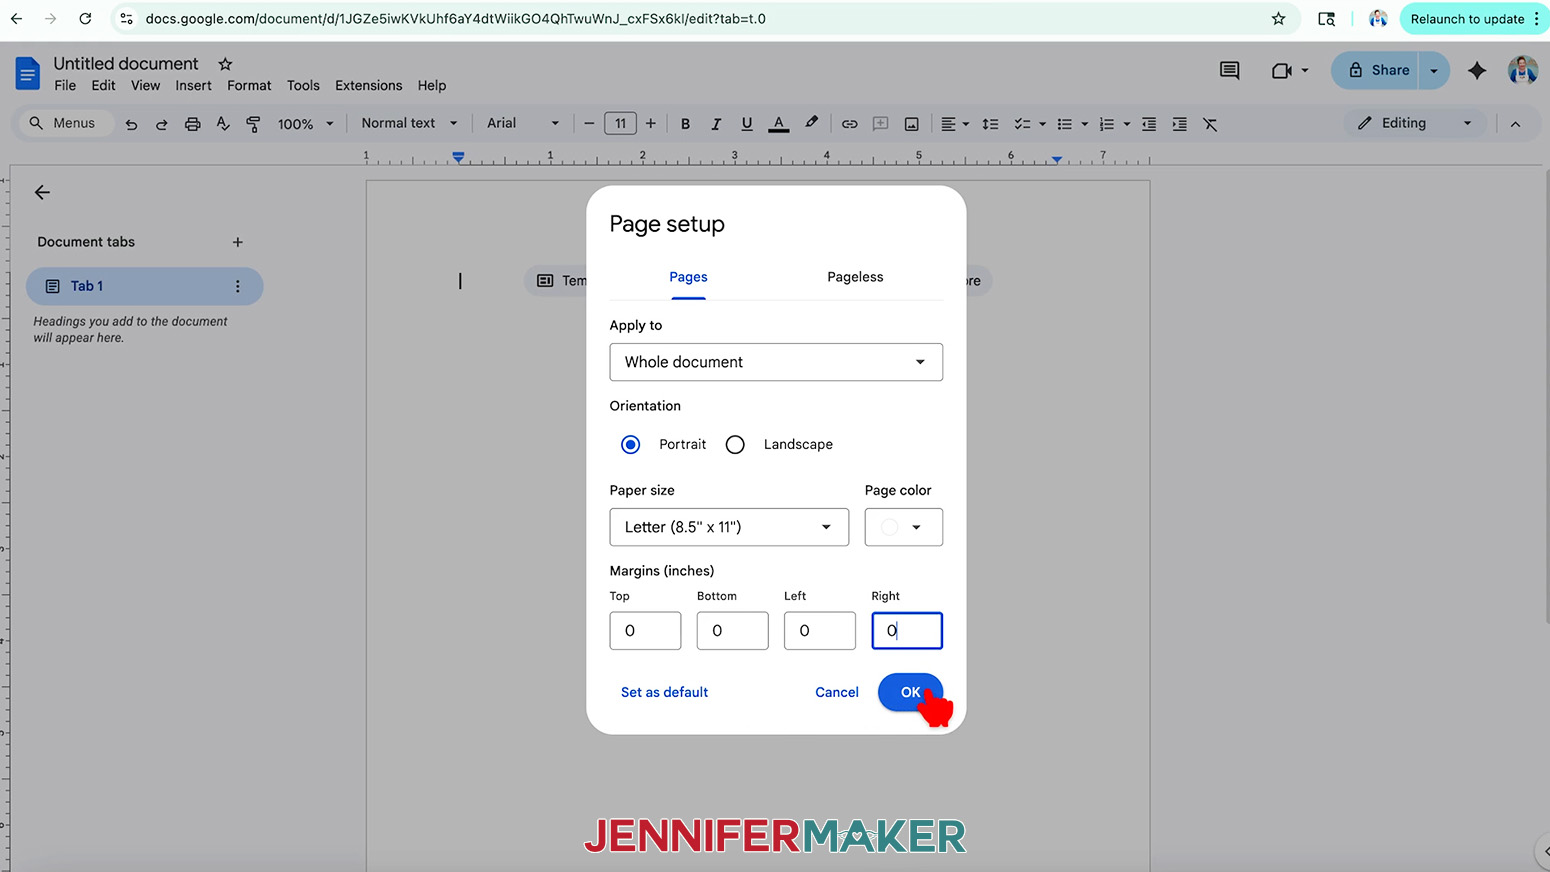Select Landscape orientation

[735, 444]
